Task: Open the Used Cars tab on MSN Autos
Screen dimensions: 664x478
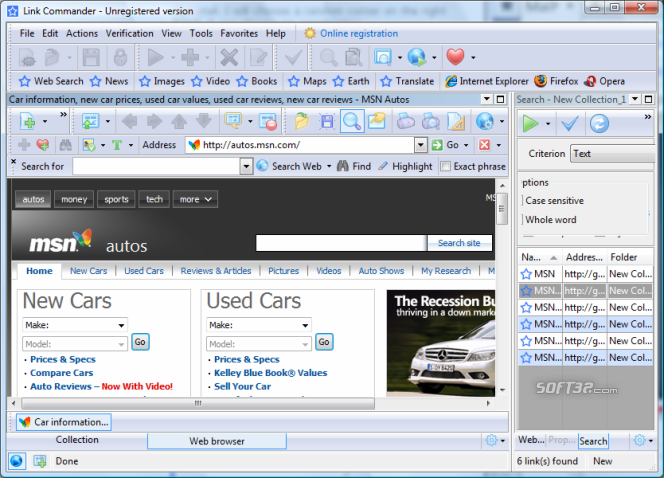Action: 144,271
